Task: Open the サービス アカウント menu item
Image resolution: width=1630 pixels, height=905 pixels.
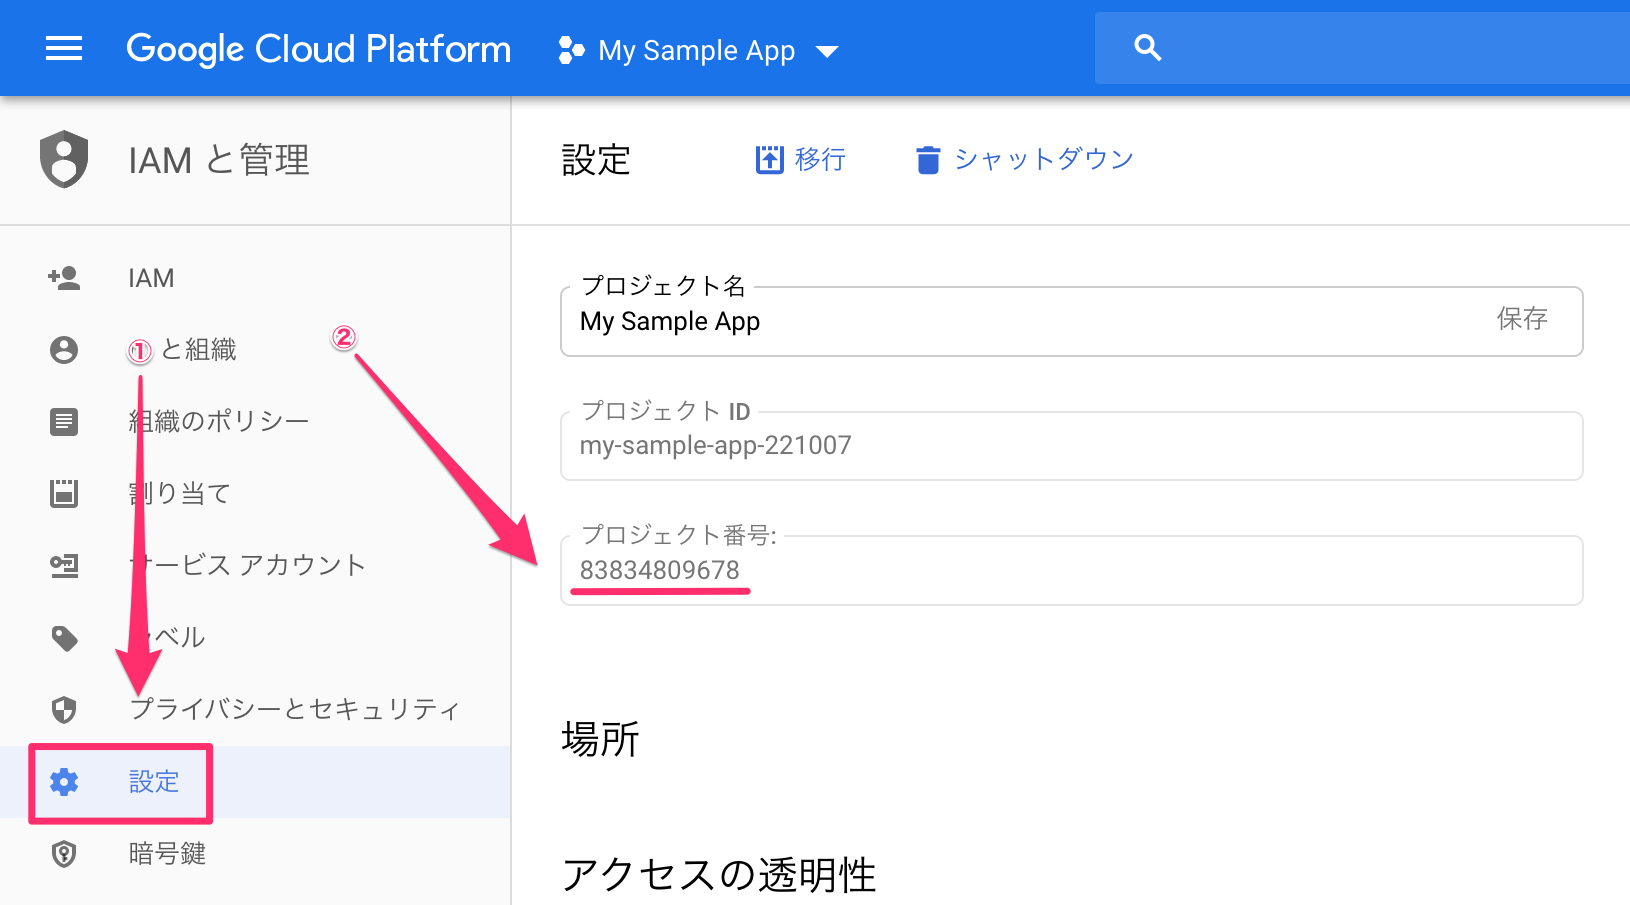Action: click(247, 565)
